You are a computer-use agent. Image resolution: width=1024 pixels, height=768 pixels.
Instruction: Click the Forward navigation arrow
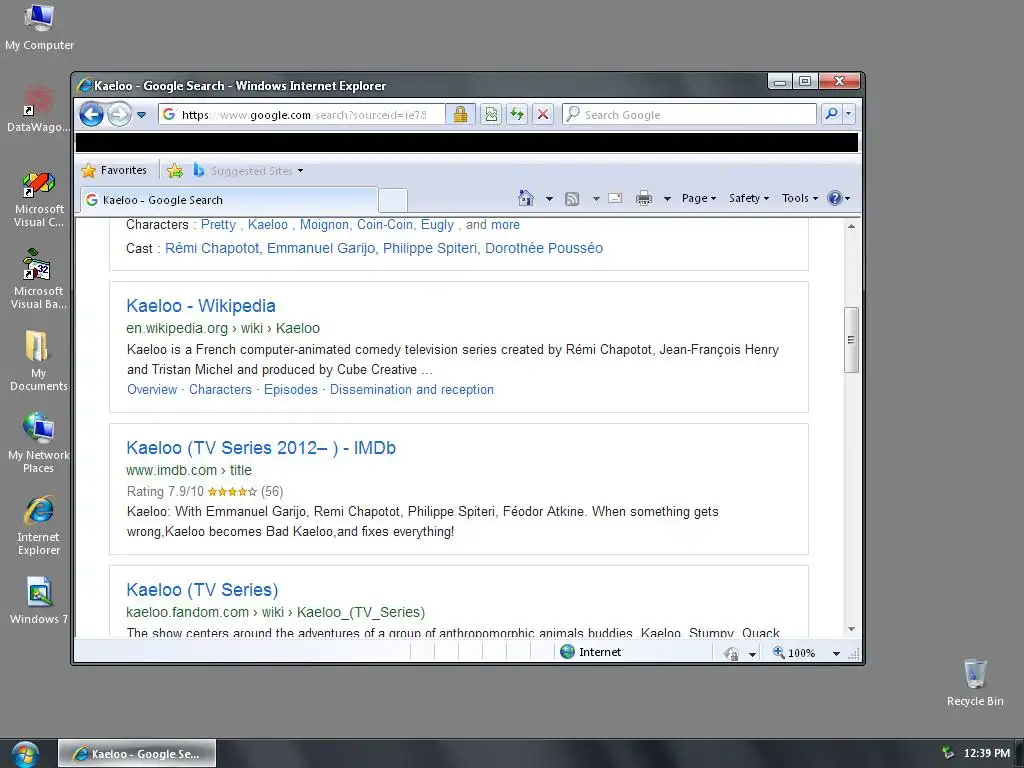(x=119, y=115)
